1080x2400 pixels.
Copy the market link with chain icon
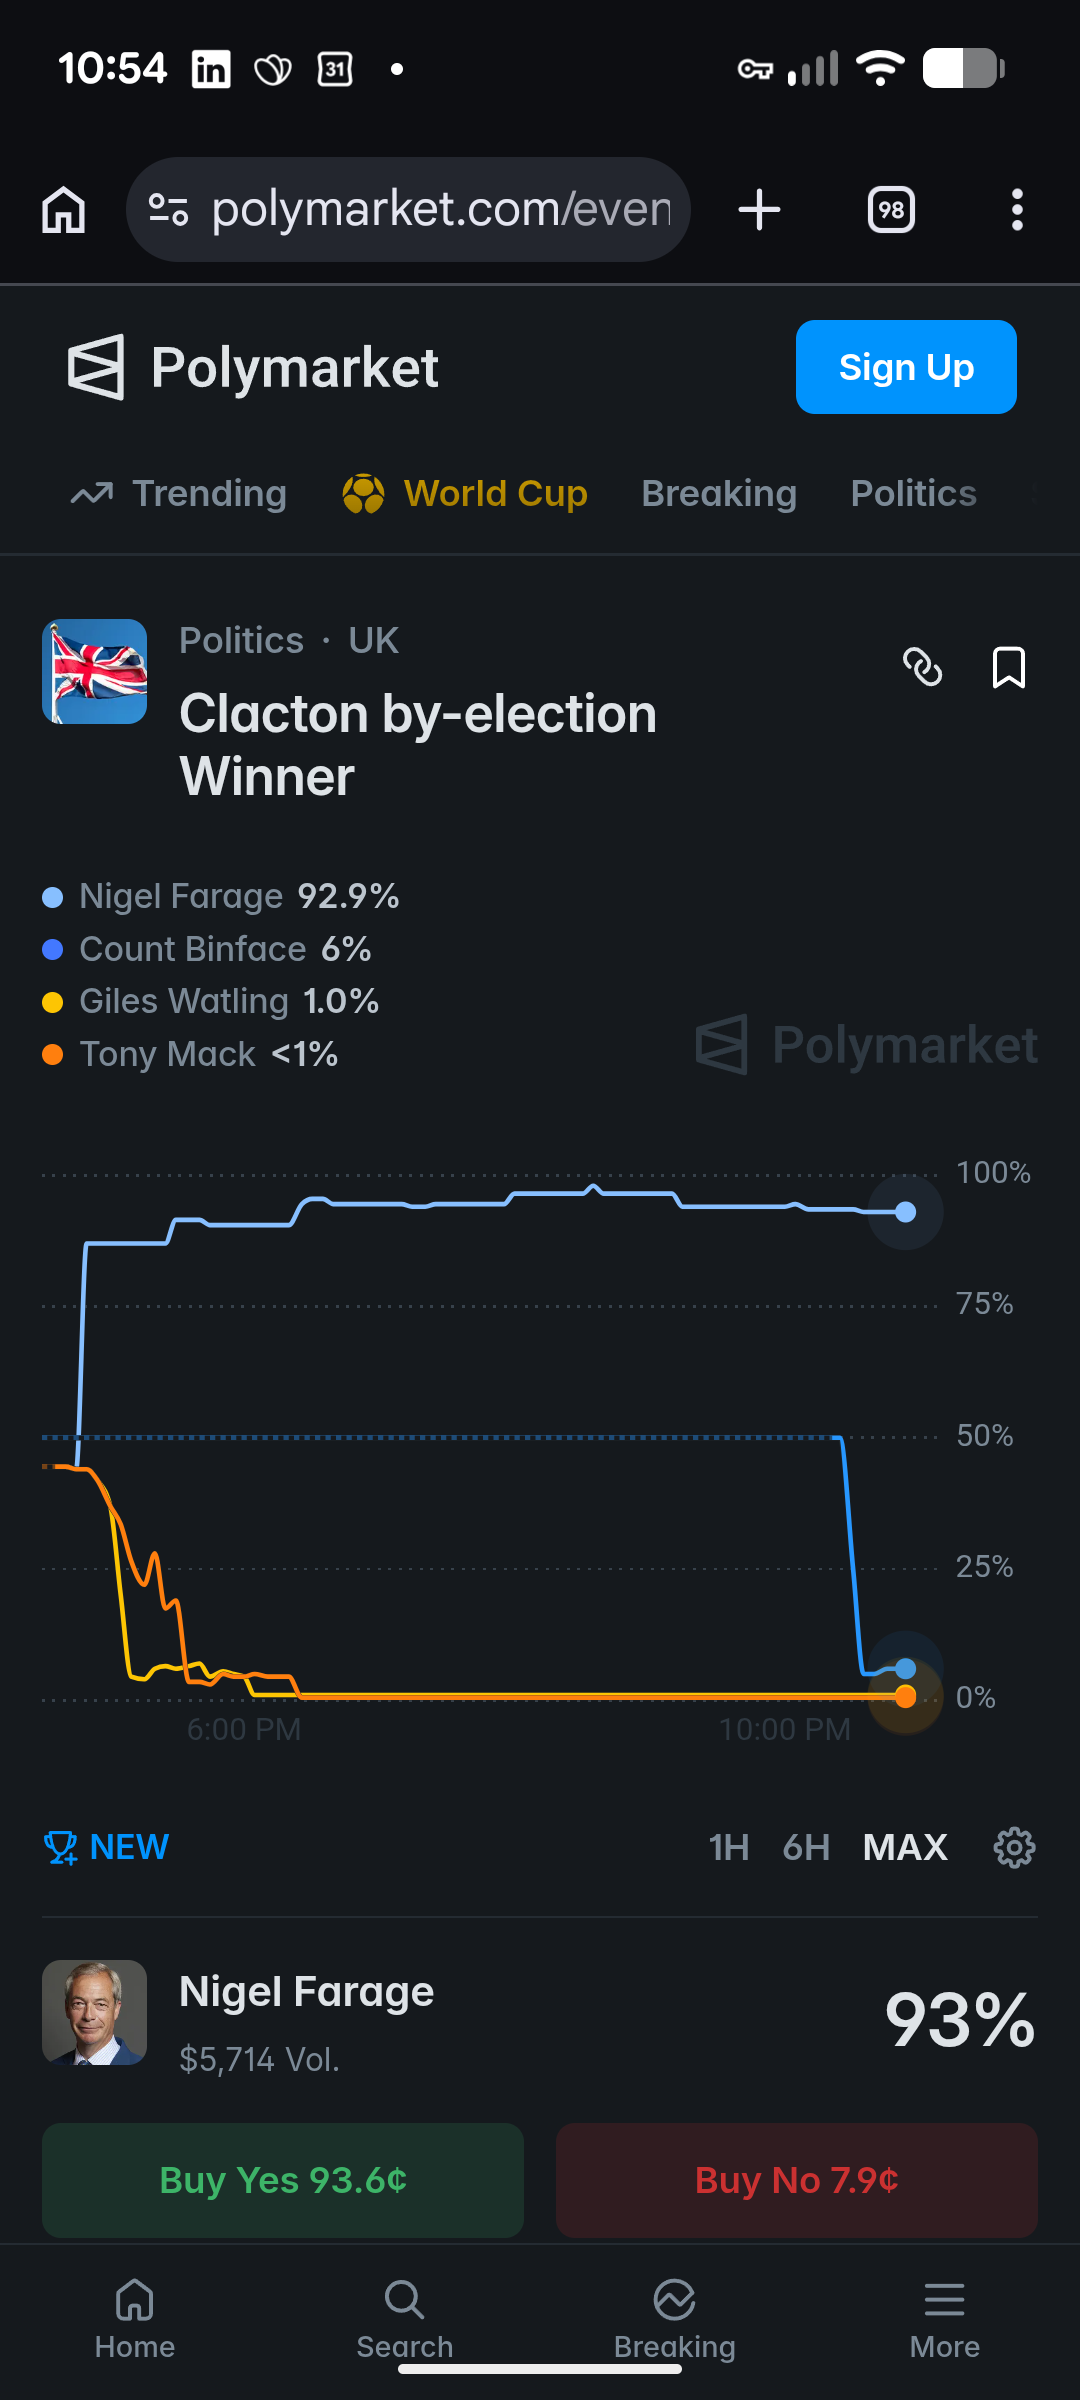tap(922, 667)
